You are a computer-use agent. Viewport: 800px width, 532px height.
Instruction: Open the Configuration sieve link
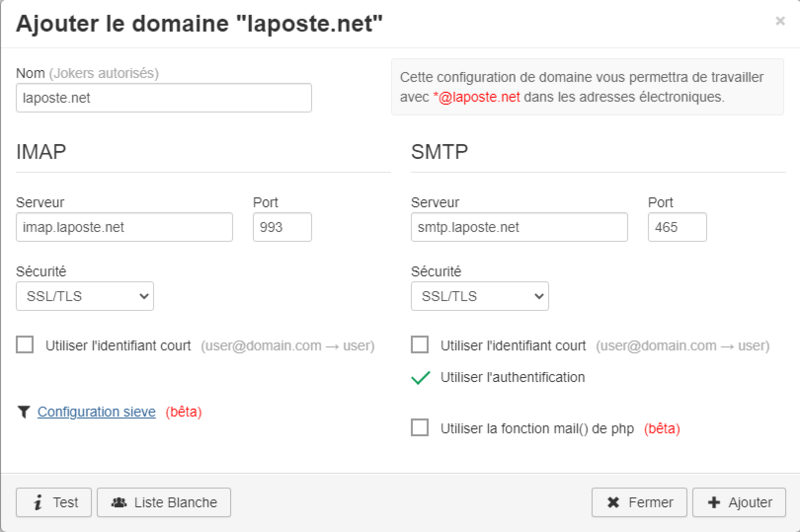pyautogui.click(x=96, y=411)
